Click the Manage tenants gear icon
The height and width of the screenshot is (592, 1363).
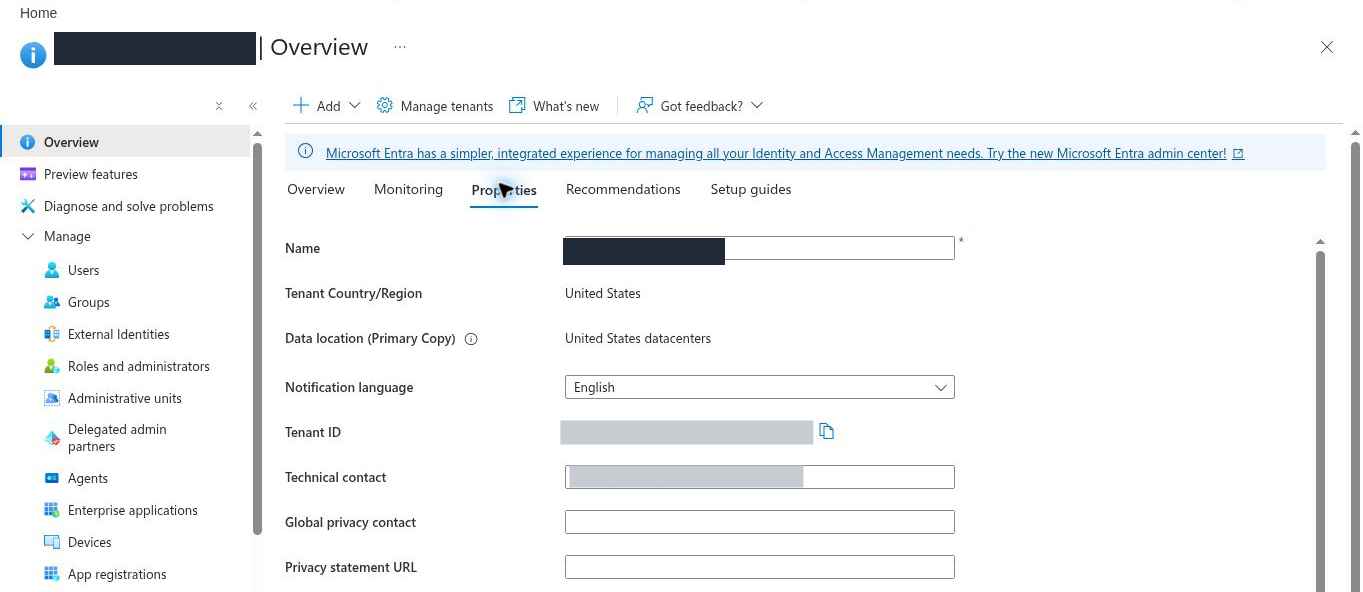pos(385,105)
